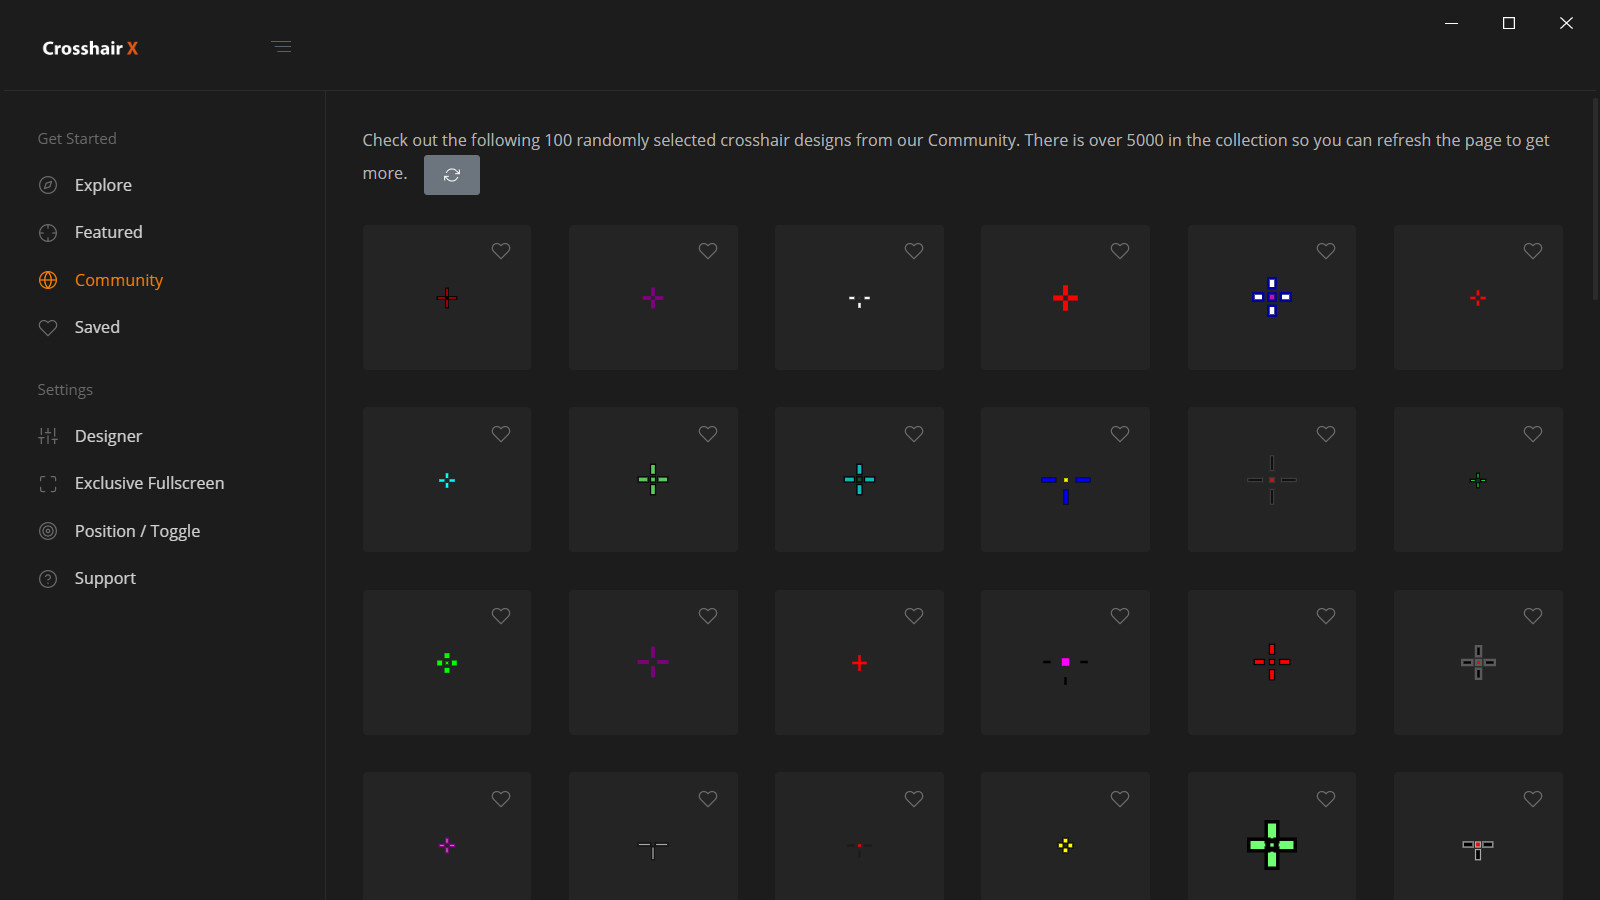
Task: Click the Community globe icon
Action: point(48,280)
